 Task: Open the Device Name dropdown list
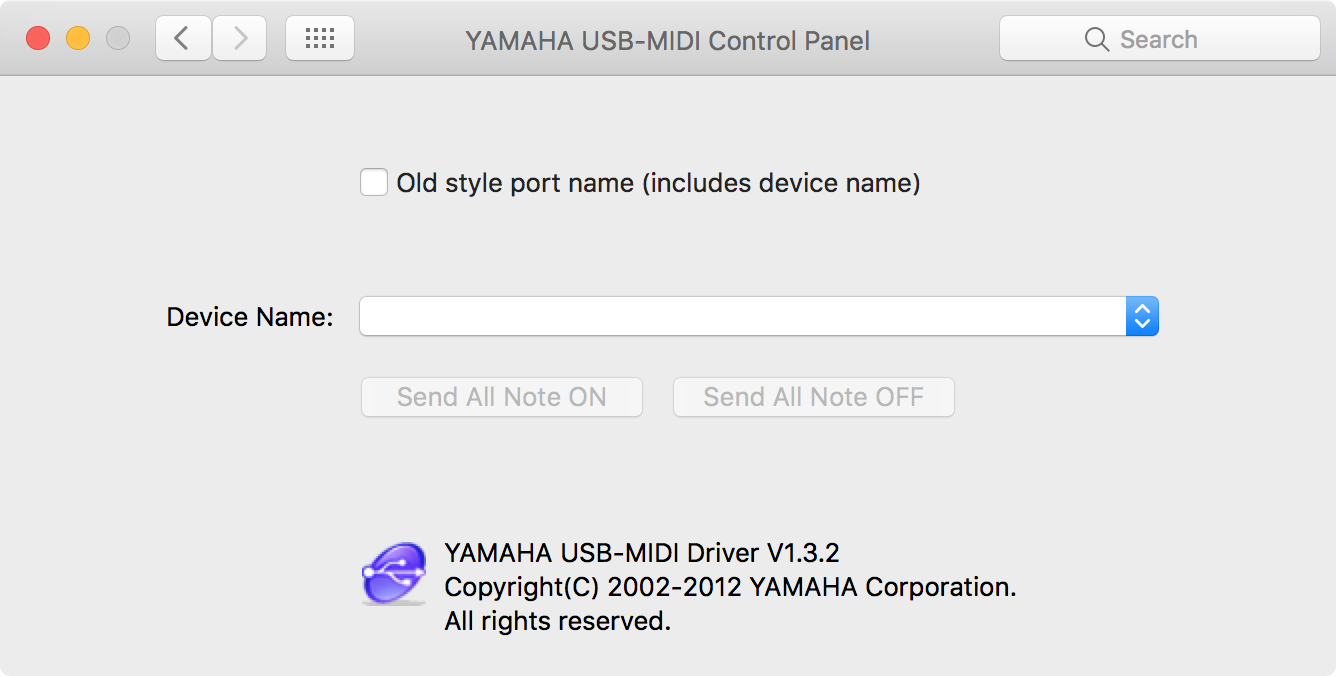[742, 316]
